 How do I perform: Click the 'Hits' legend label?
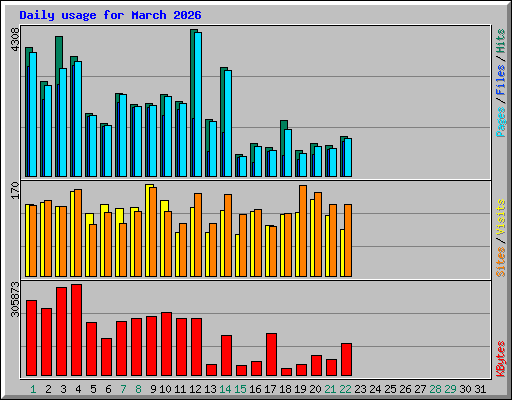(x=501, y=41)
